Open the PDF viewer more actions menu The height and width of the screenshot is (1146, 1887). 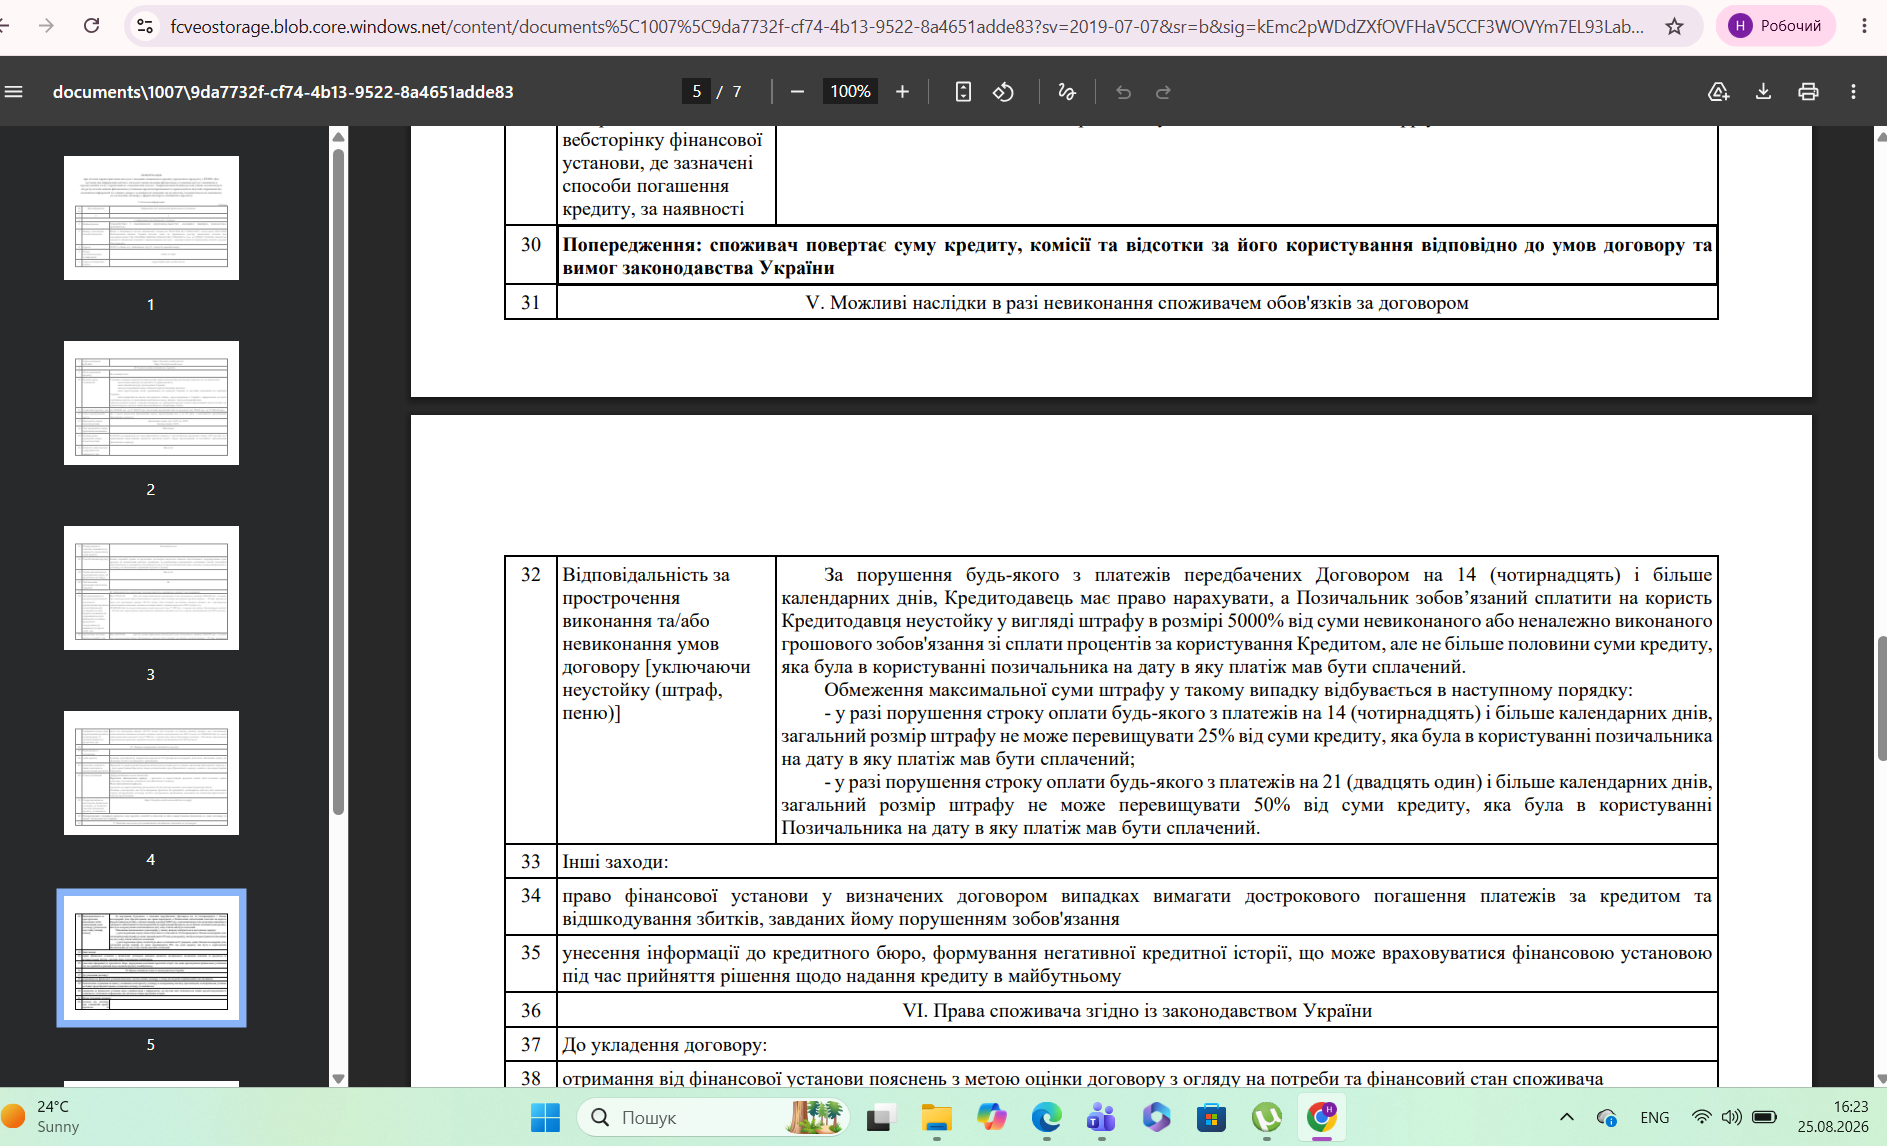pos(1853,92)
